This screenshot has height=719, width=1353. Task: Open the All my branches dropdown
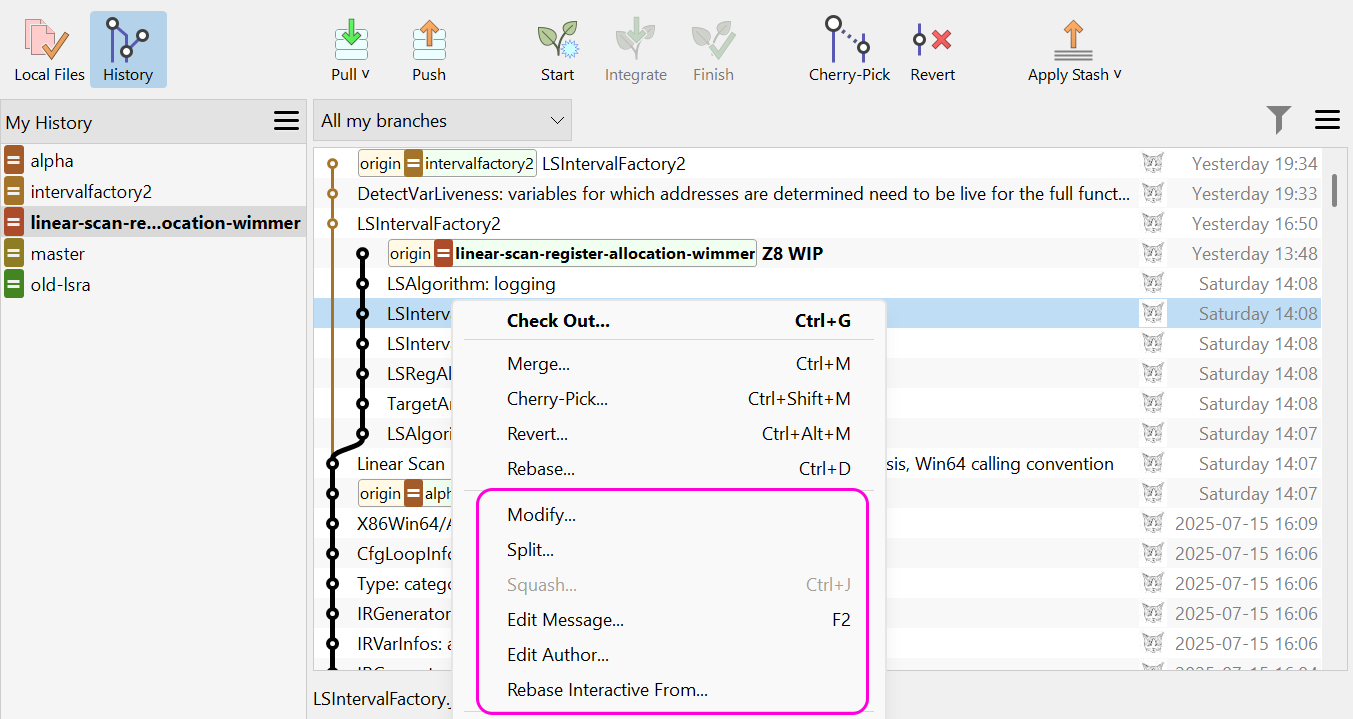coord(442,119)
